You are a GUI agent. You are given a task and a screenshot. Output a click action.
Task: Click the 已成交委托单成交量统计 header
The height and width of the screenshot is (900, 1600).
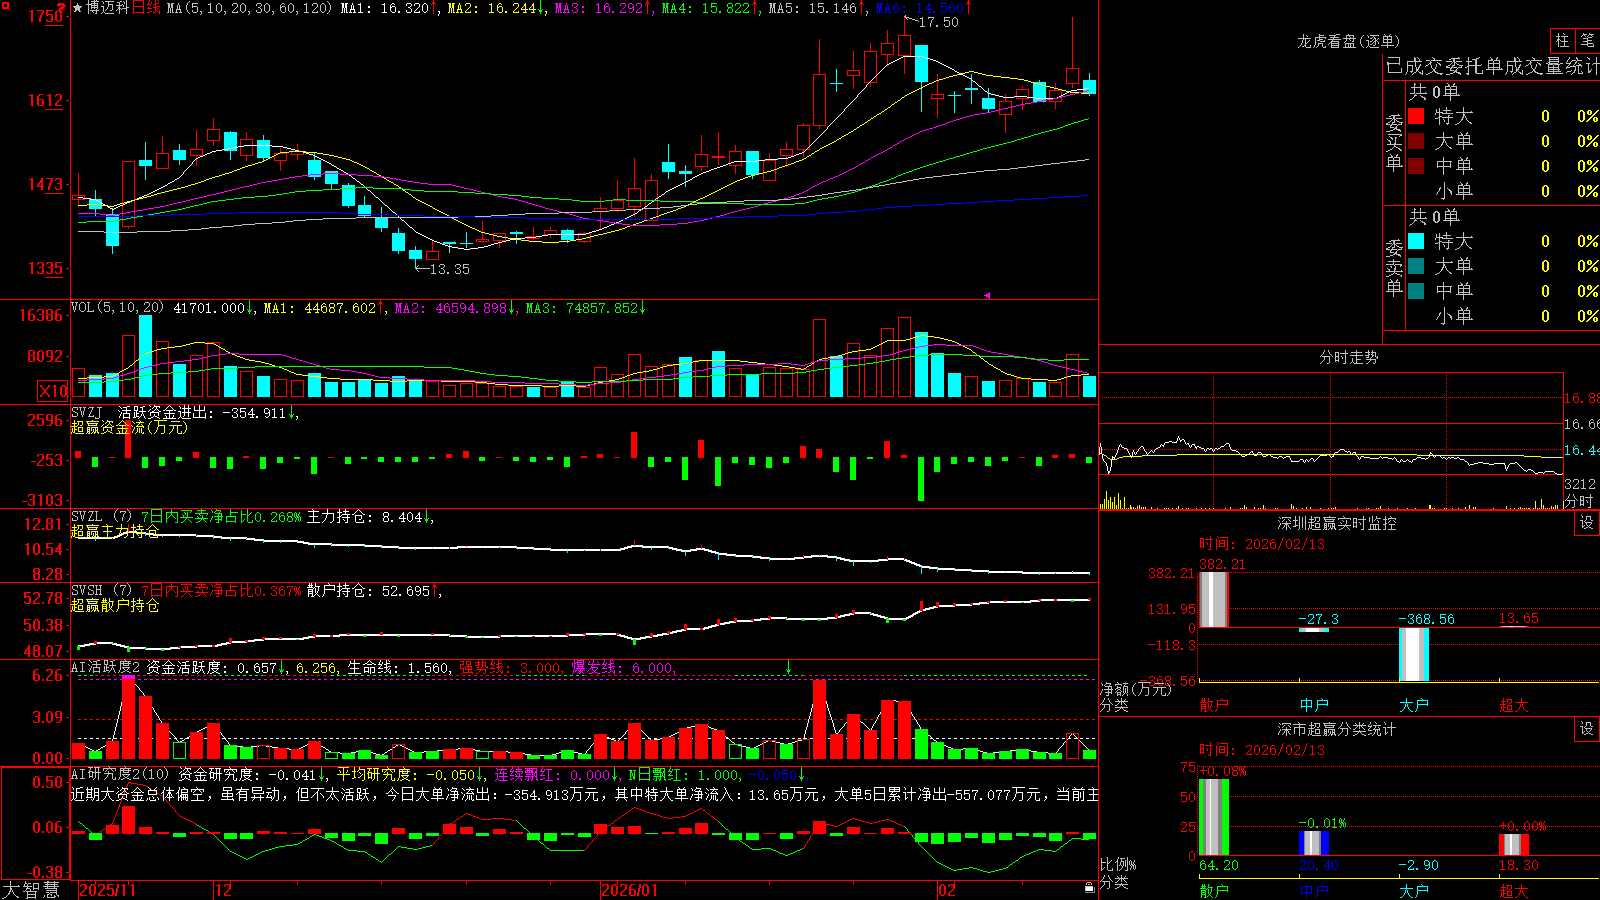[x=1492, y=66]
